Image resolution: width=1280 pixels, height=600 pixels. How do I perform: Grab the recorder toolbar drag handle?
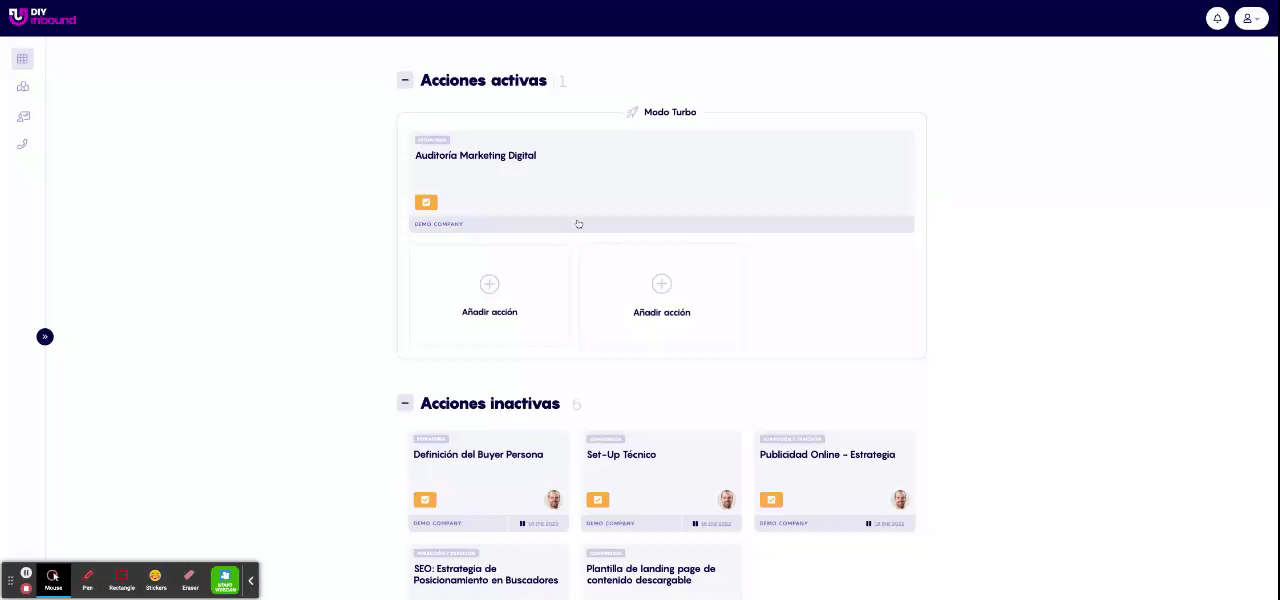tap(11, 580)
